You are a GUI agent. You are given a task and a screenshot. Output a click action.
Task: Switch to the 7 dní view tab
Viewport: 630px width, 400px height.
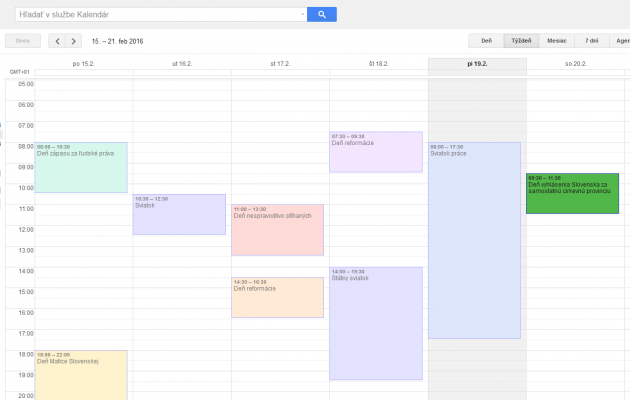593,41
